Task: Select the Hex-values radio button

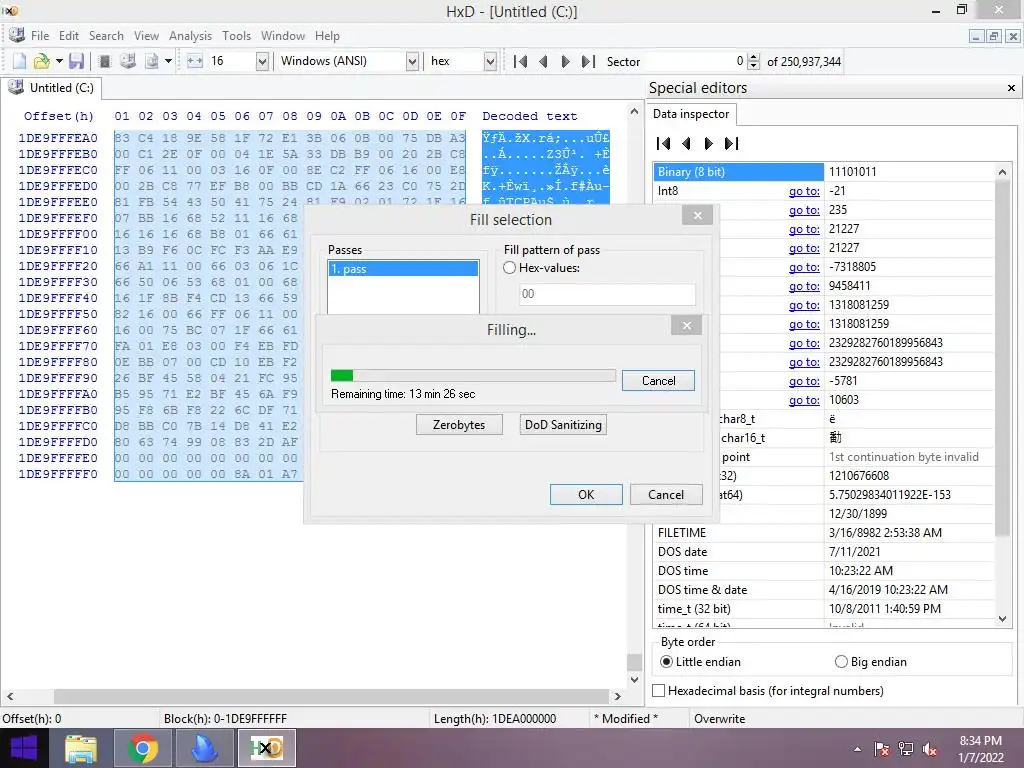Action: (509, 268)
